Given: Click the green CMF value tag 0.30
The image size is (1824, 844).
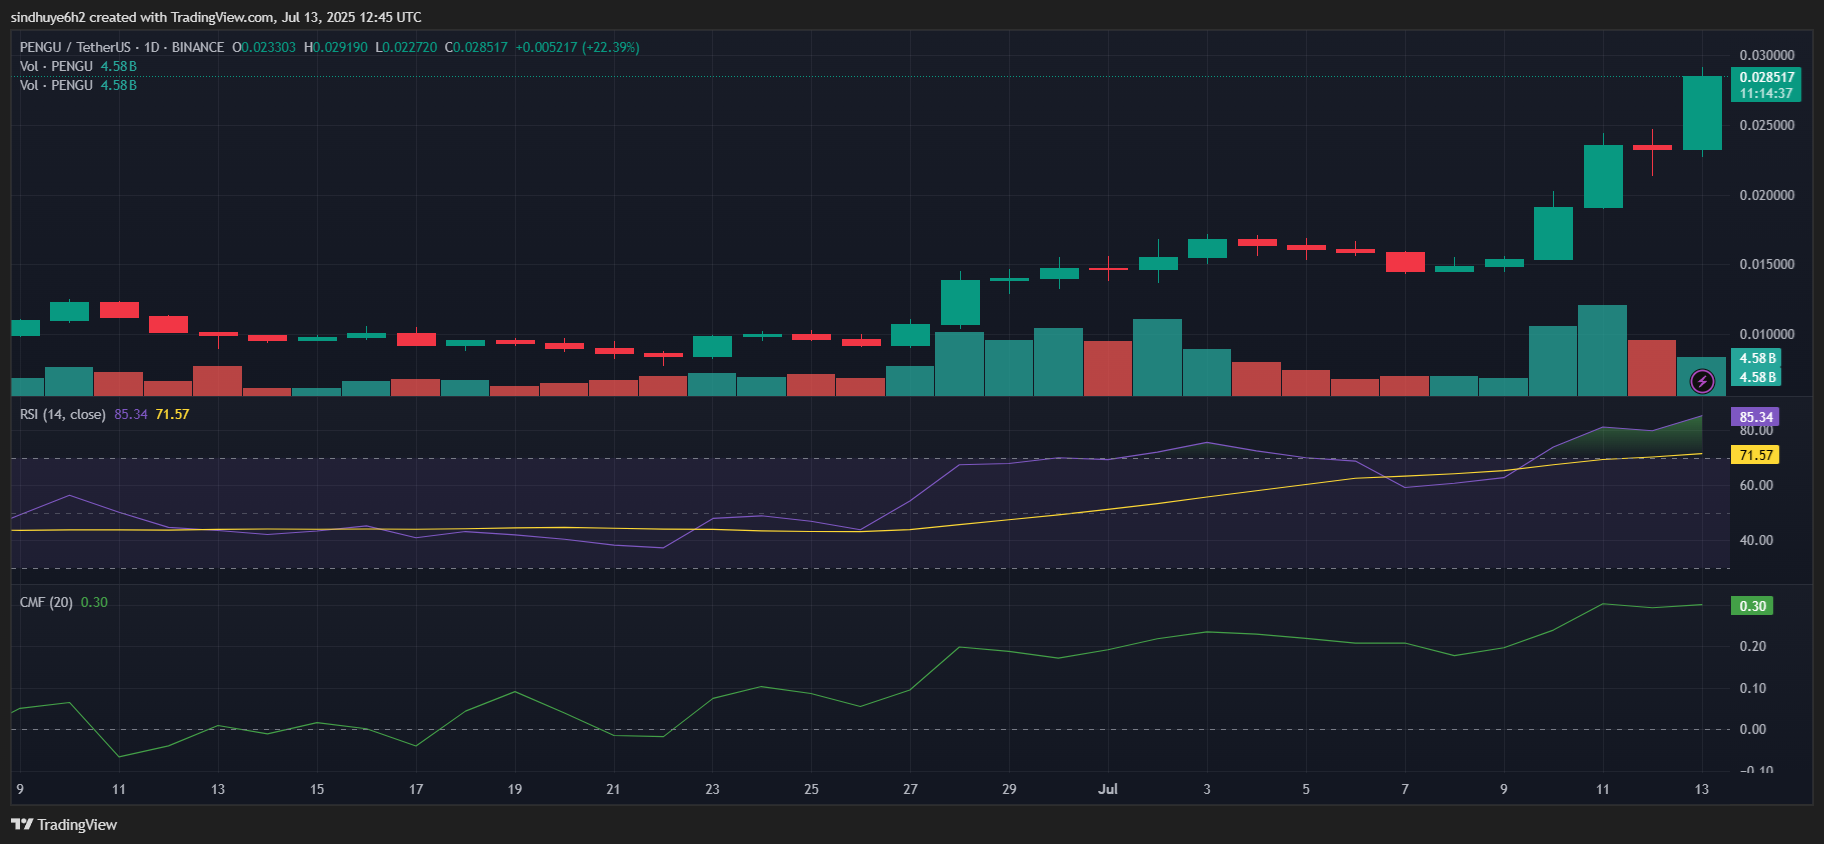Looking at the screenshot, I should [x=1752, y=606].
